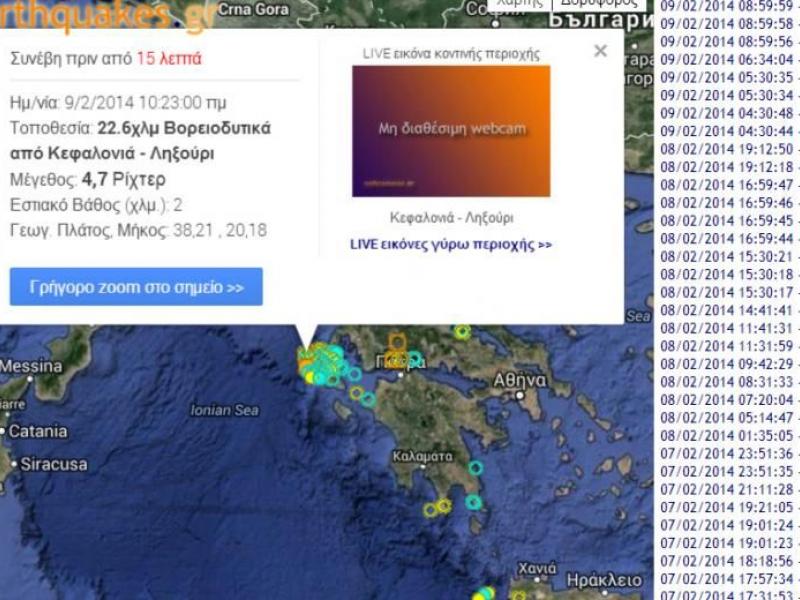800x600 pixels.
Task: Click the unavailable webcam thumbnail image
Action: click(x=450, y=131)
